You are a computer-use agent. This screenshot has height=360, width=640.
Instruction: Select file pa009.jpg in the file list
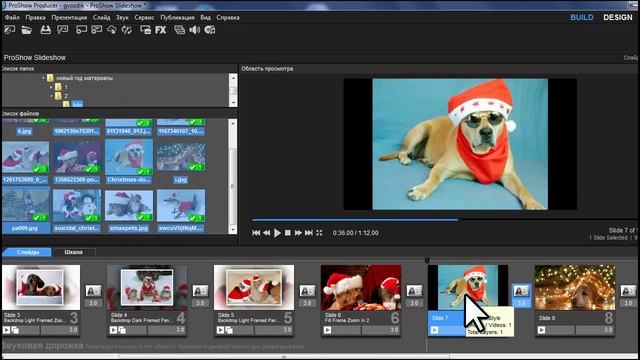tap(25, 211)
